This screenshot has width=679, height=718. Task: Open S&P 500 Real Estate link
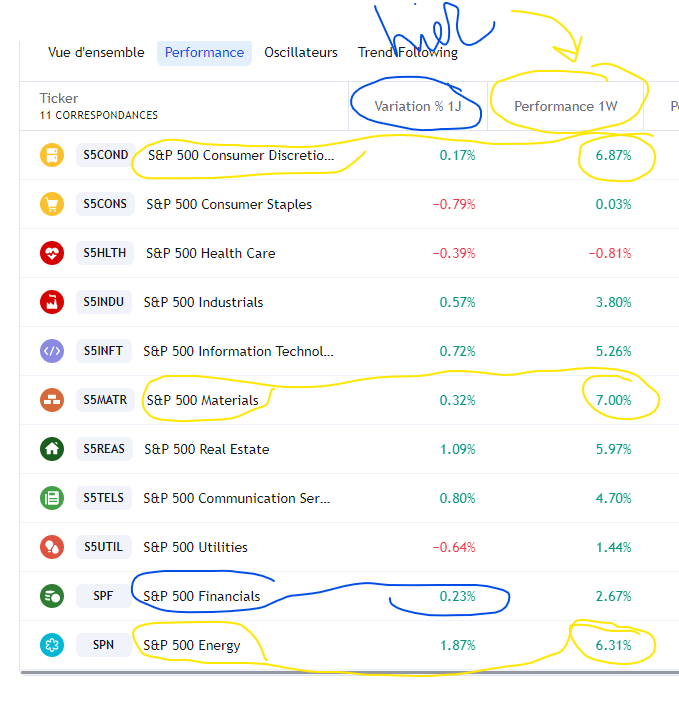pos(208,449)
